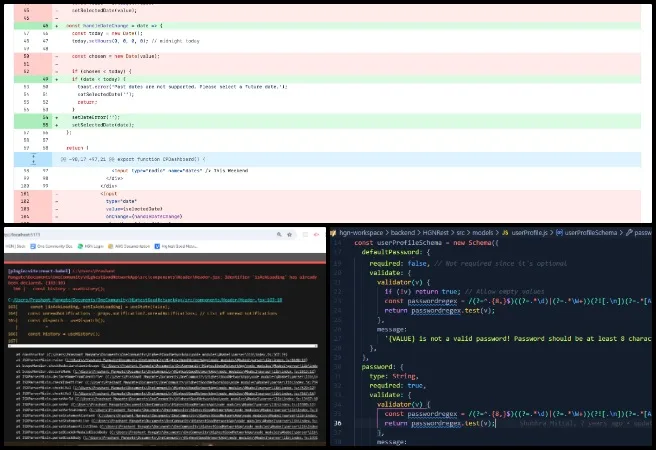
Task: Click the toast.error line in the diff
Action: (150, 87)
